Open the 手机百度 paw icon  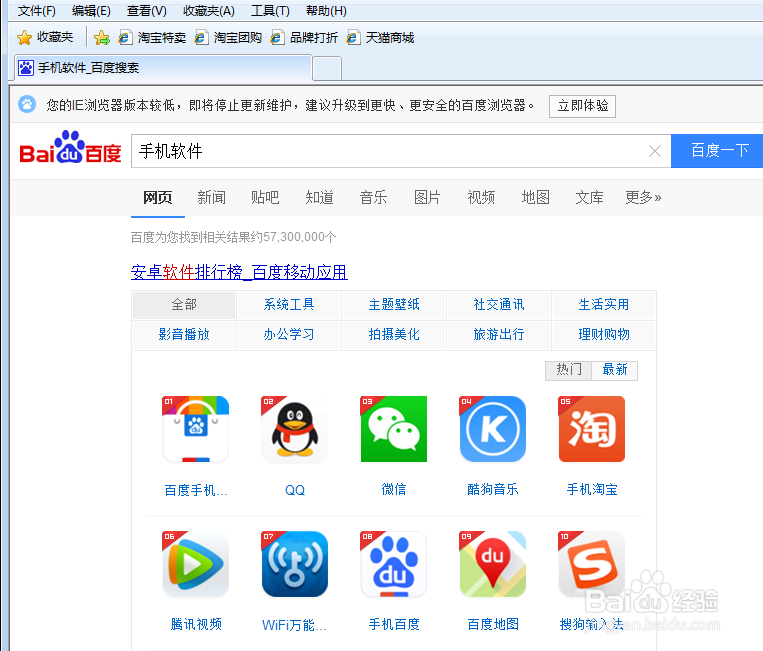394,564
